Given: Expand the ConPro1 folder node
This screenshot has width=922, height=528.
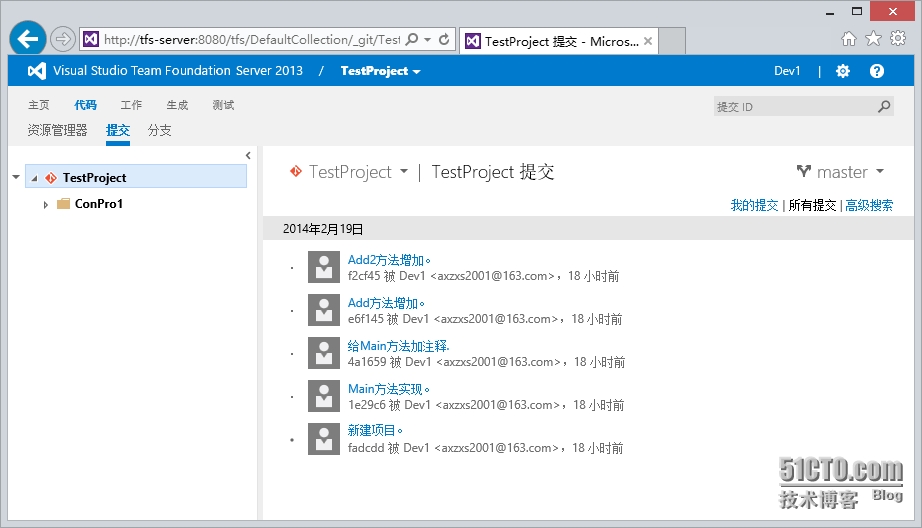Looking at the screenshot, I should pyautogui.click(x=45, y=205).
